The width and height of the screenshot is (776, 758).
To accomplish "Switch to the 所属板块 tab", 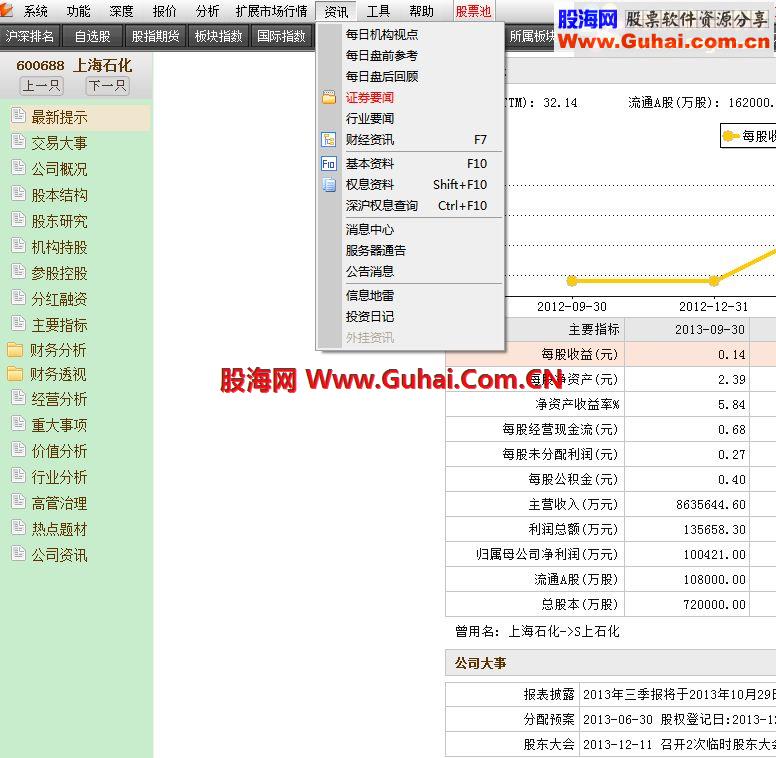I will click(531, 36).
